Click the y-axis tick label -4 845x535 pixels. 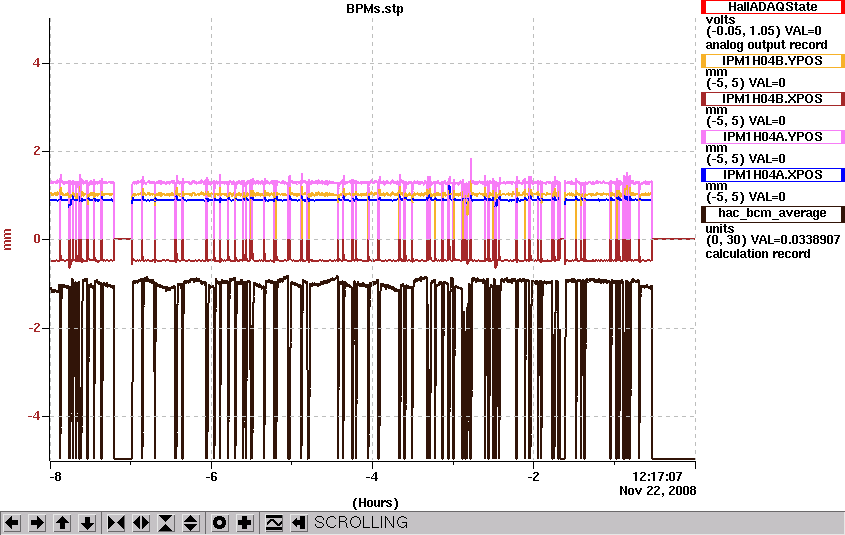(34, 416)
